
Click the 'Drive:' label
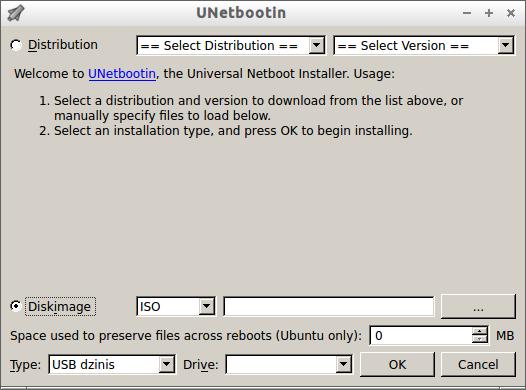pos(201,365)
